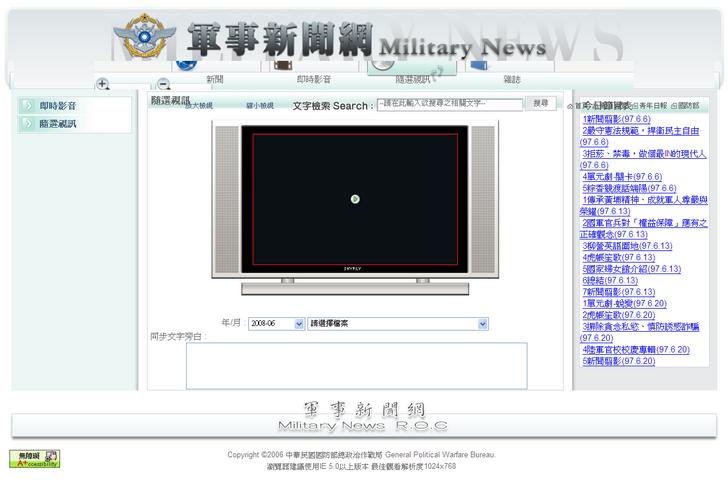Click the arrow icon beside 即時影音
728x480 pixels.
[x=28, y=106]
